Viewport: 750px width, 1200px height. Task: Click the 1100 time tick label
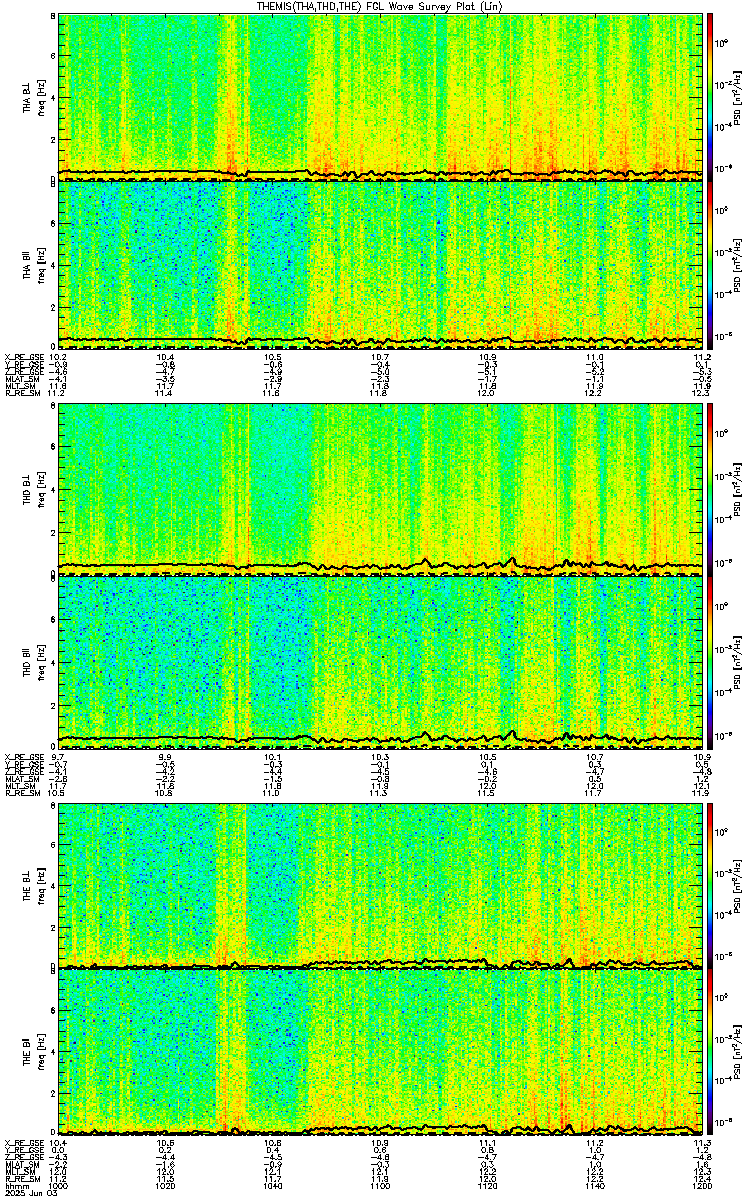[381, 1186]
